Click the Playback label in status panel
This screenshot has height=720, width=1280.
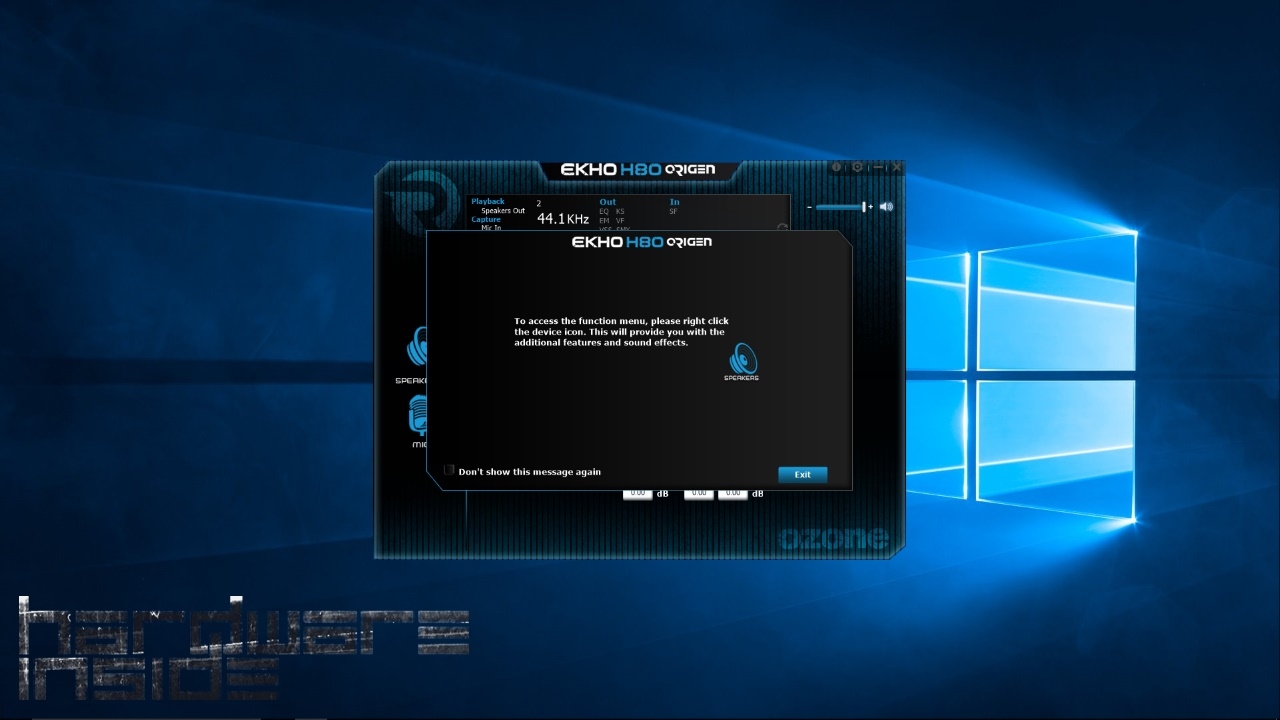[x=488, y=202]
